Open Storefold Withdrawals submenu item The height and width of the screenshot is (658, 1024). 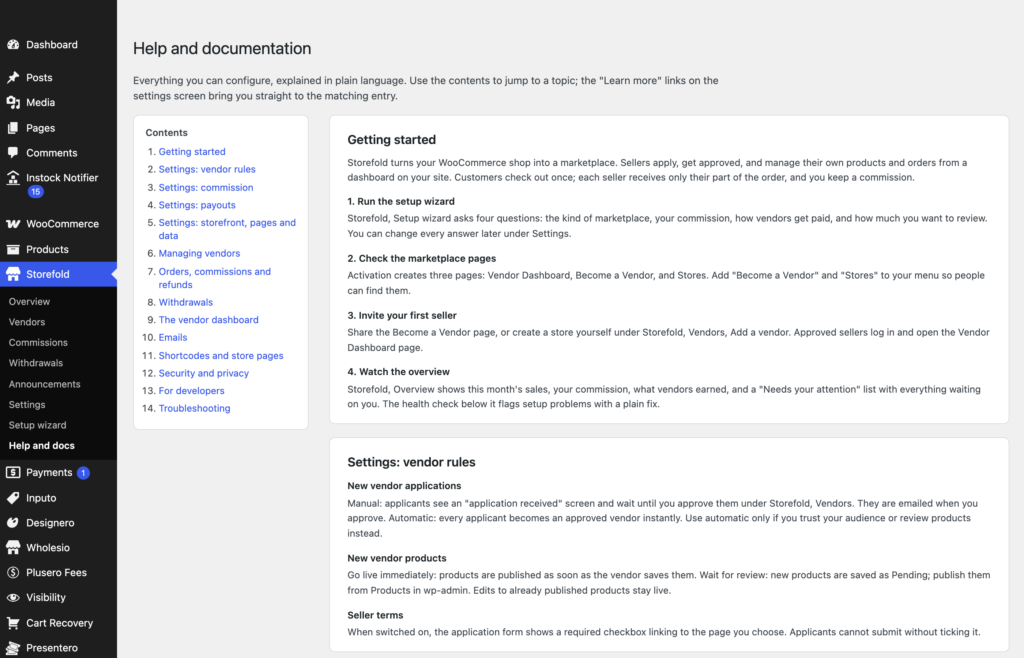[x=36, y=363]
